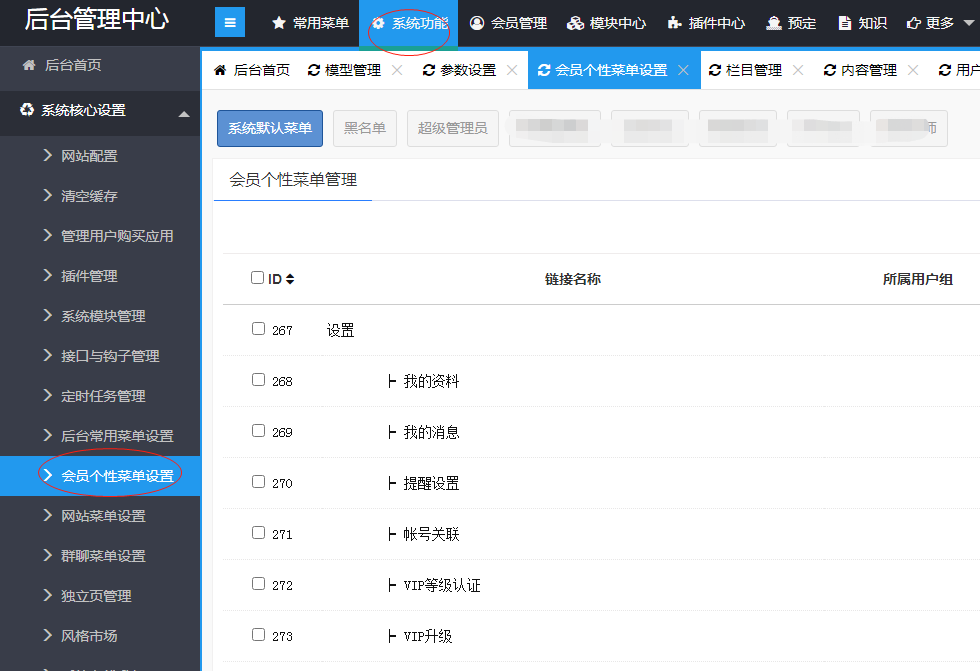Image resolution: width=980 pixels, height=671 pixels.
Task: Click the home icon beside 后台首页 in sidebar
Action: 28,65
